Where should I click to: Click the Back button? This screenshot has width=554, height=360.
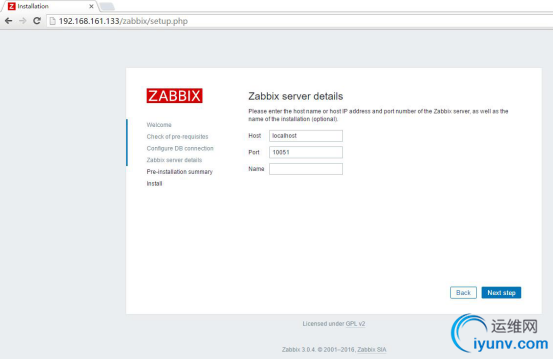point(463,293)
